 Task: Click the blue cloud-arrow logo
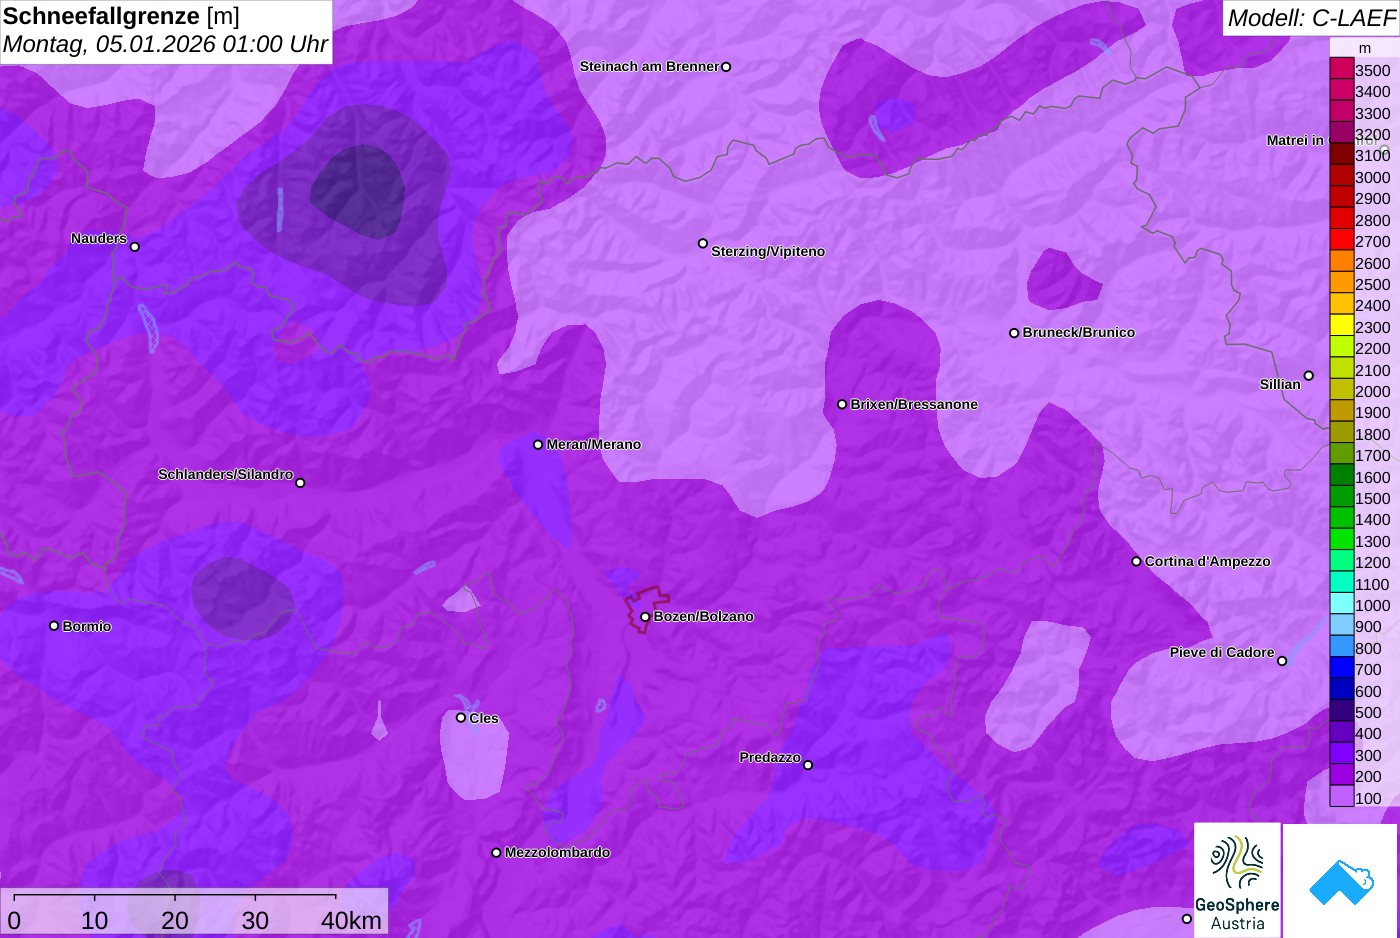click(x=1340, y=880)
